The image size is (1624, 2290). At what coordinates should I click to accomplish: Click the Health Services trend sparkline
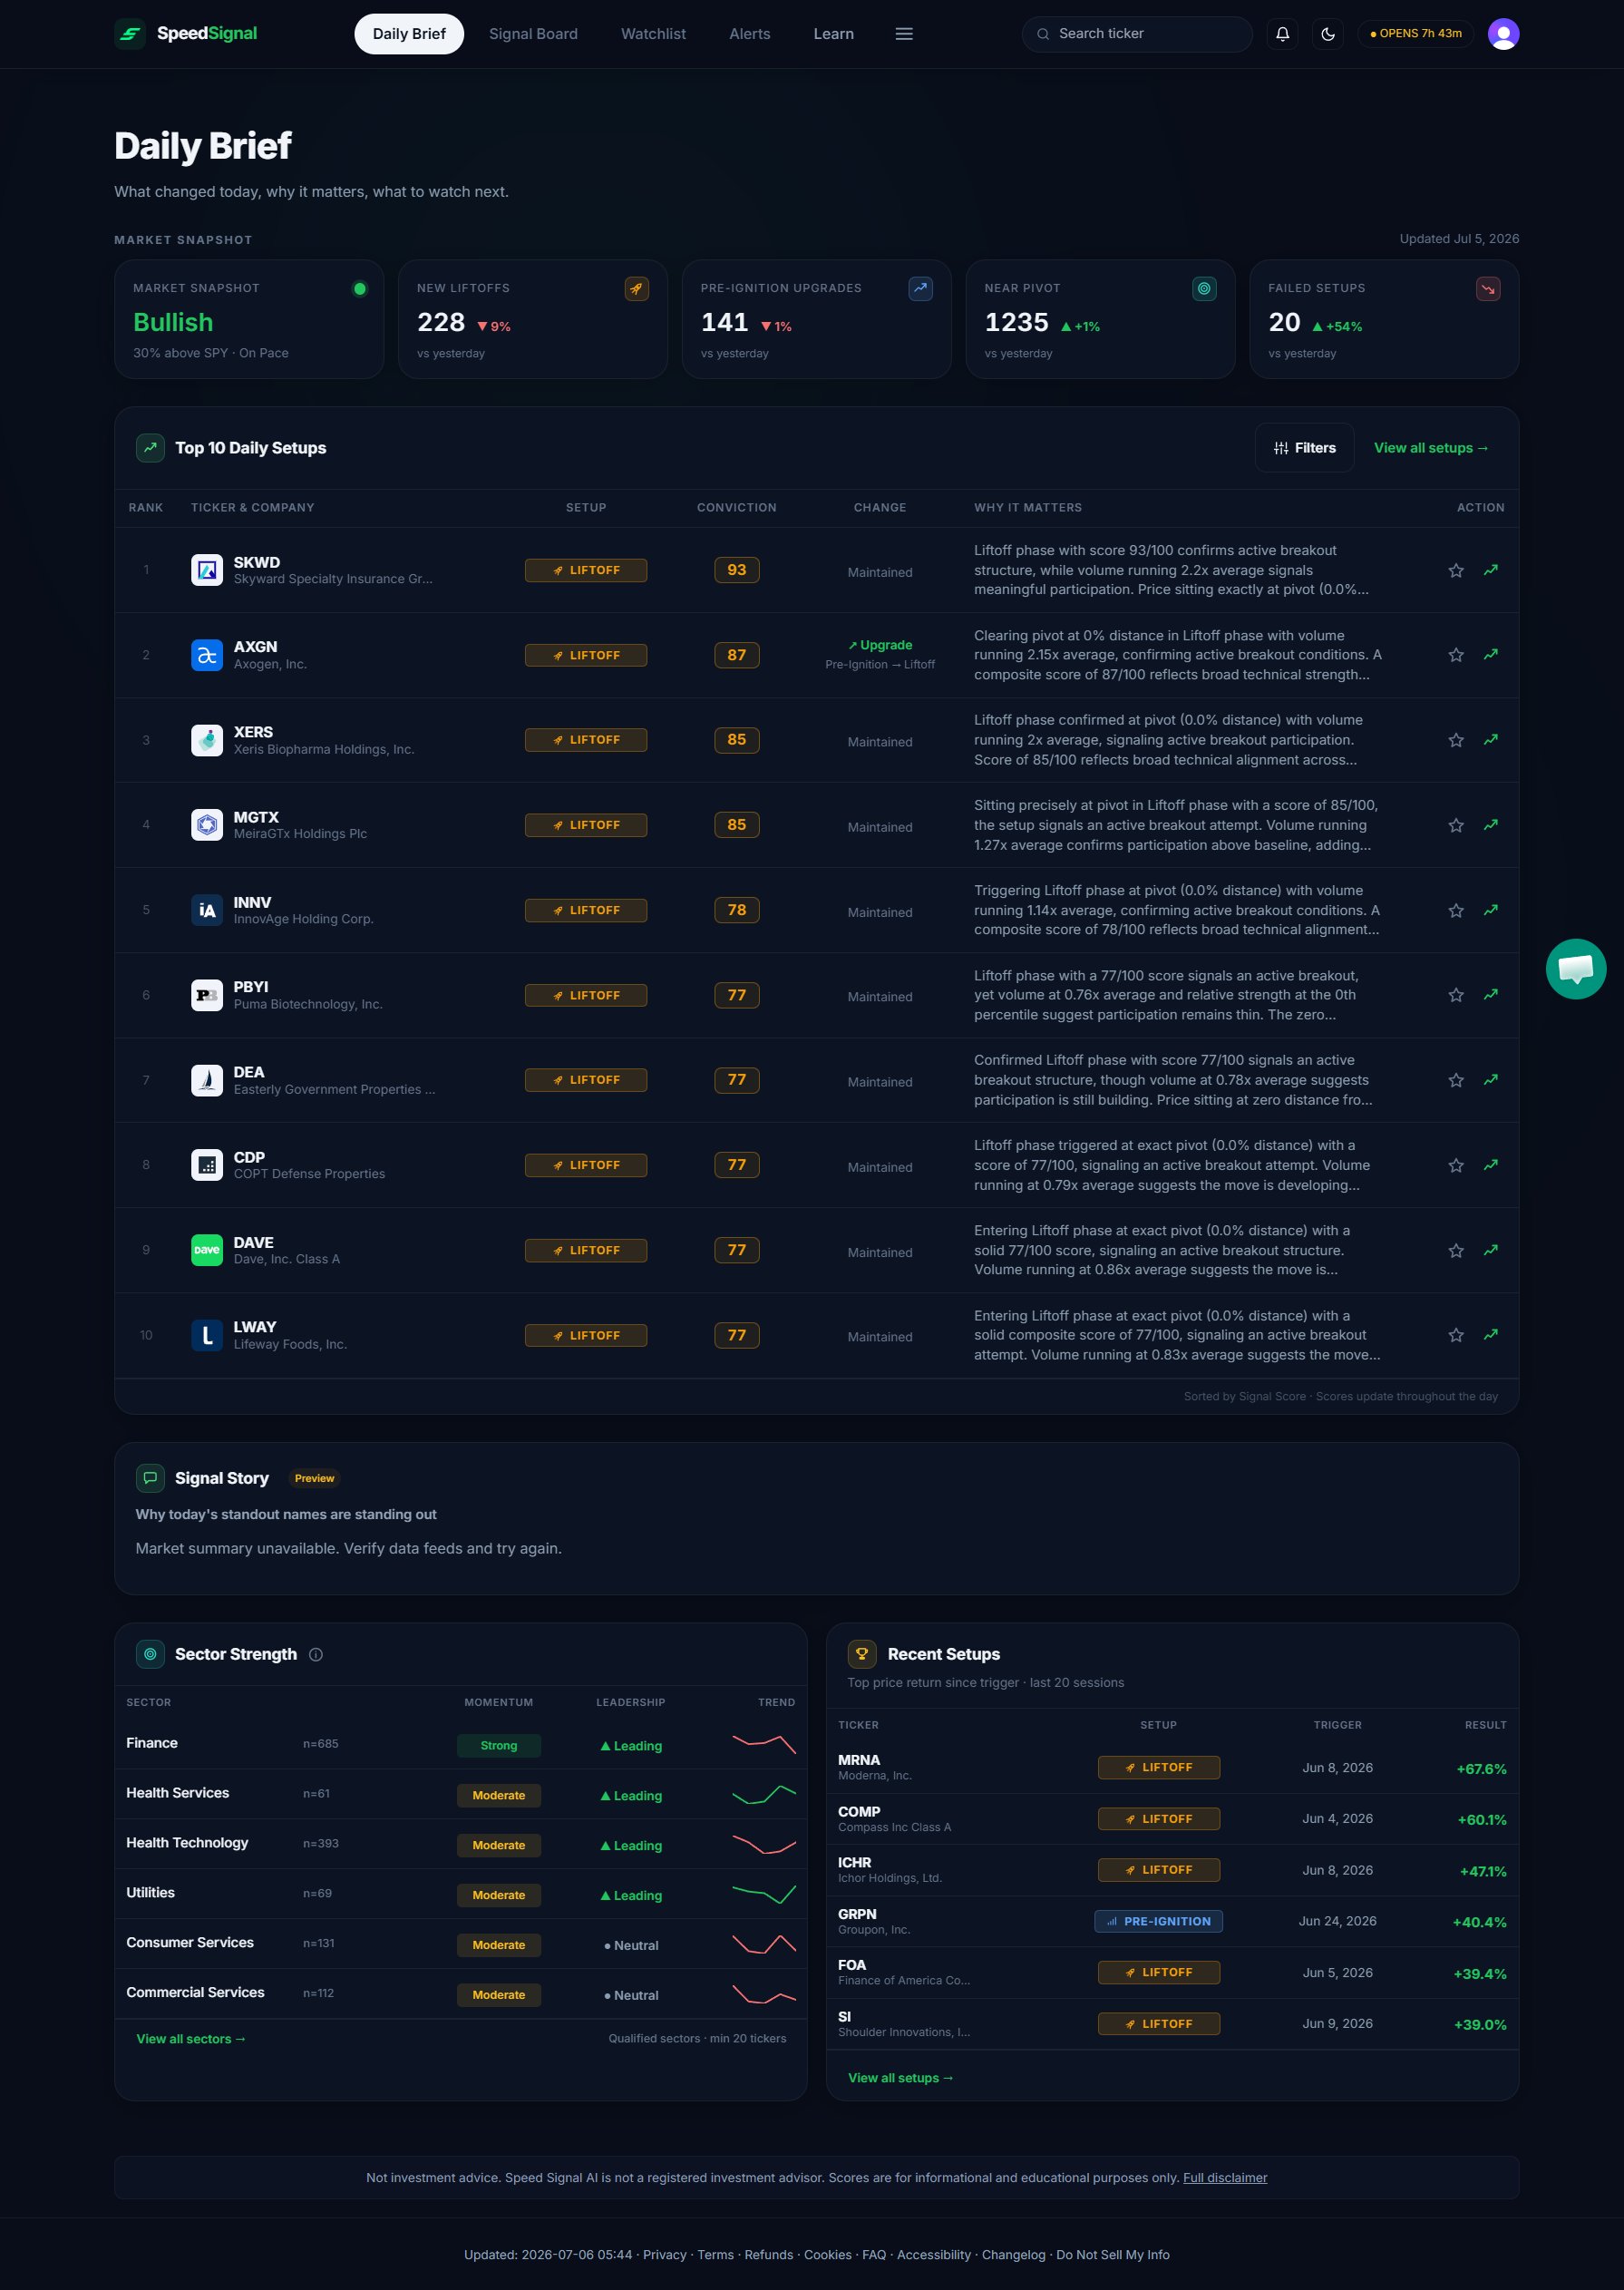pos(764,1794)
